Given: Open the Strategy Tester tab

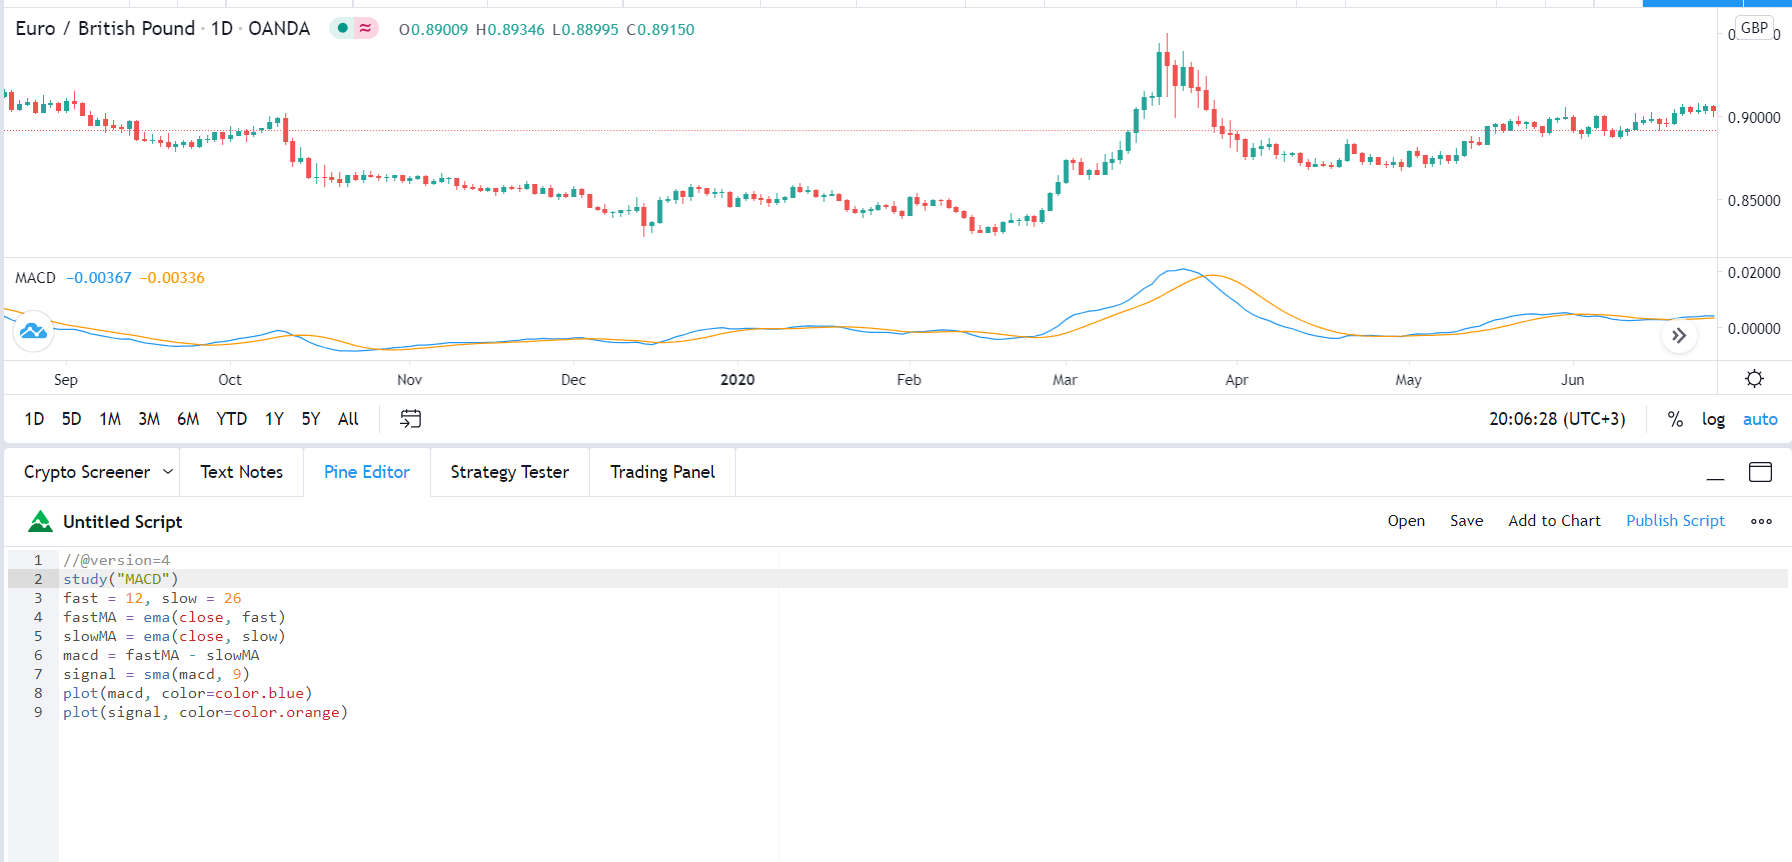Looking at the screenshot, I should coord(509,472).
